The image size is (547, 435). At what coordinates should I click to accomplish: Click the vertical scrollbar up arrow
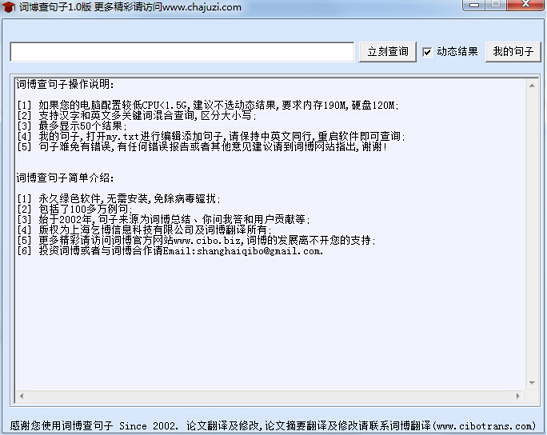532,85
